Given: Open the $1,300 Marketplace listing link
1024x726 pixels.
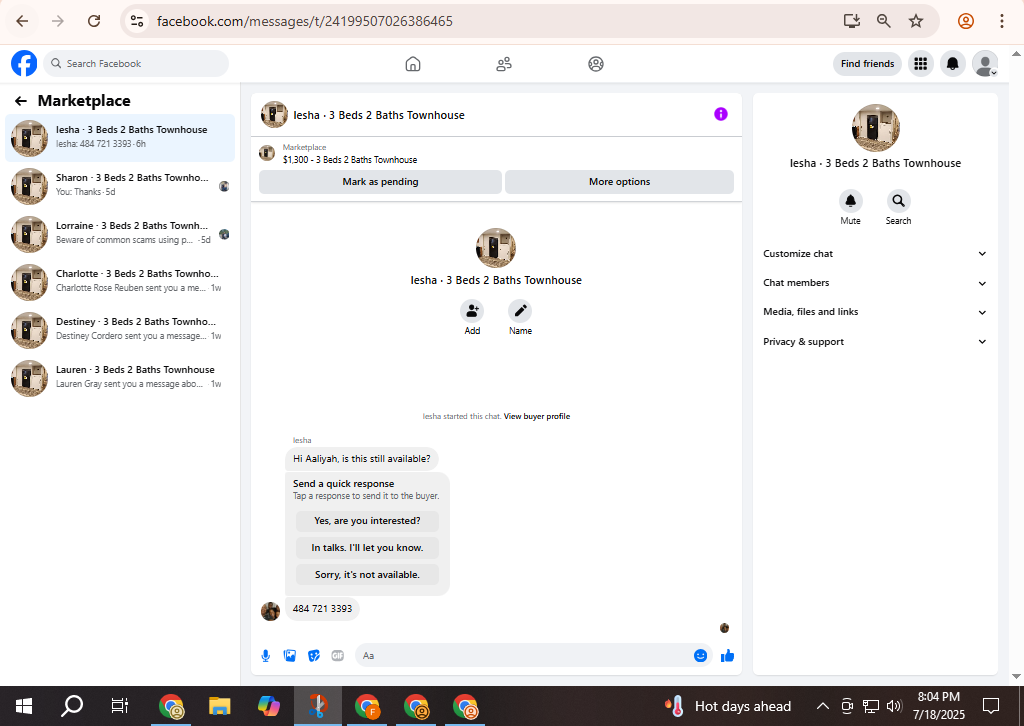Looking at the screenshot, I should (x=349, y=159).
